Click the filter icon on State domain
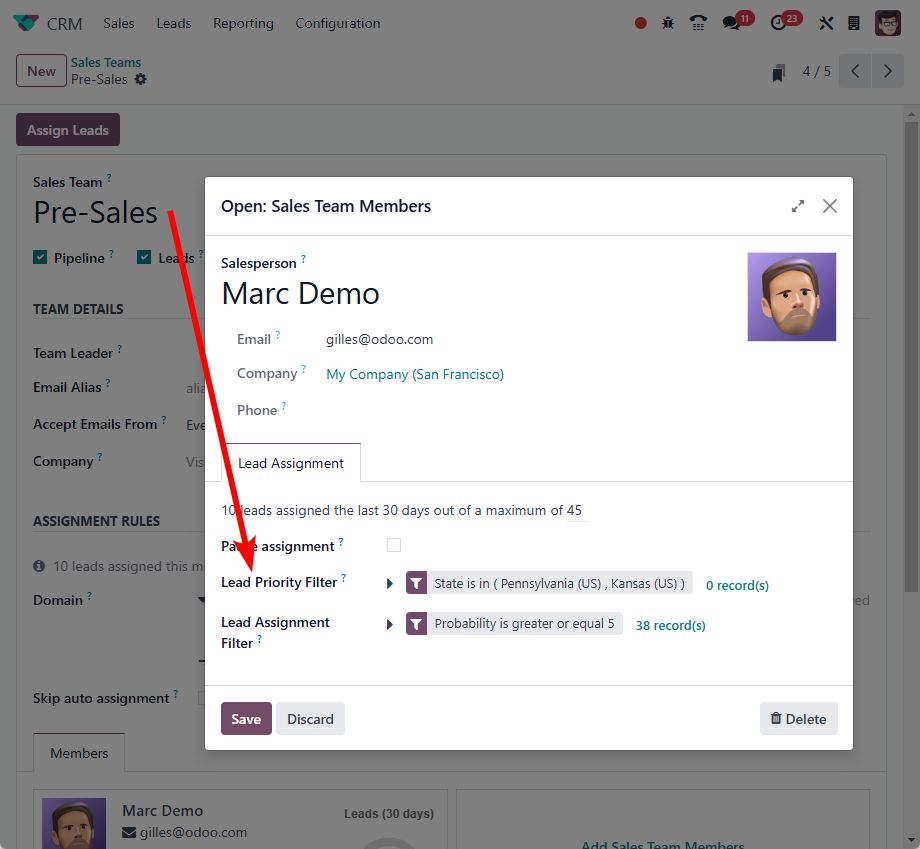The width and height of the screenshot is (920, 849). 416,583
